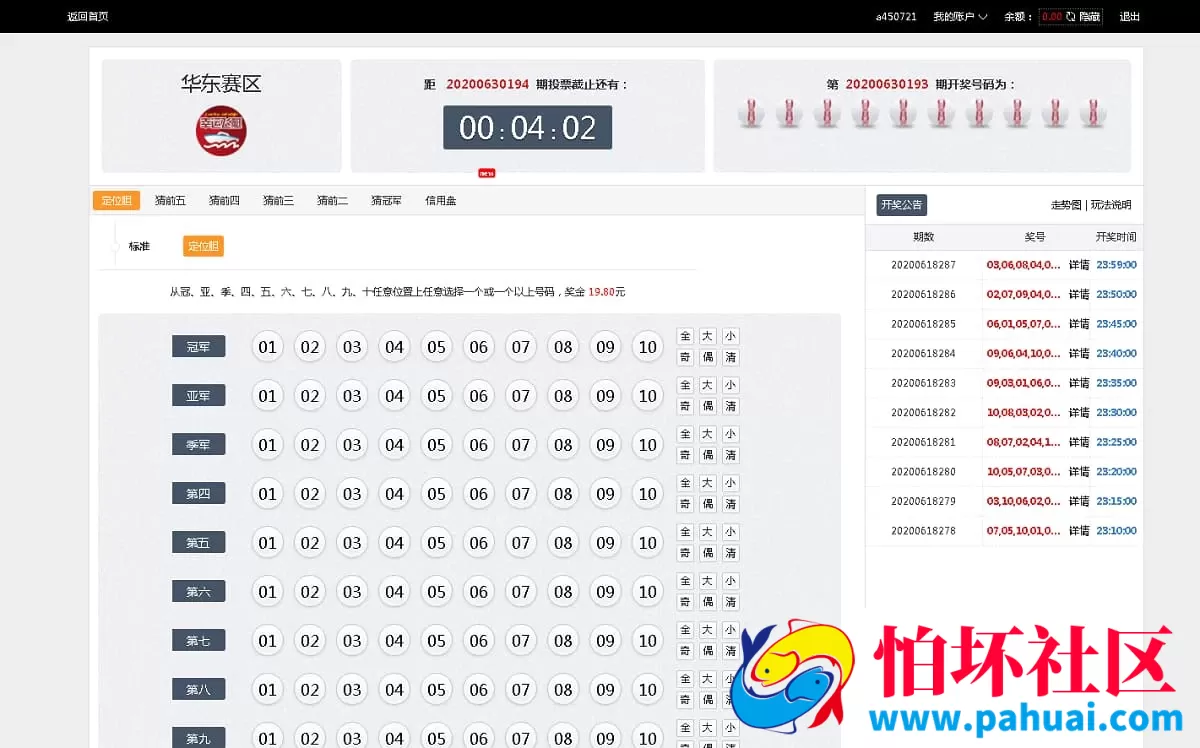Click 隐藏 to hide the balance
Viewport: 1200px width, 748px height.
coord(1090,16)
